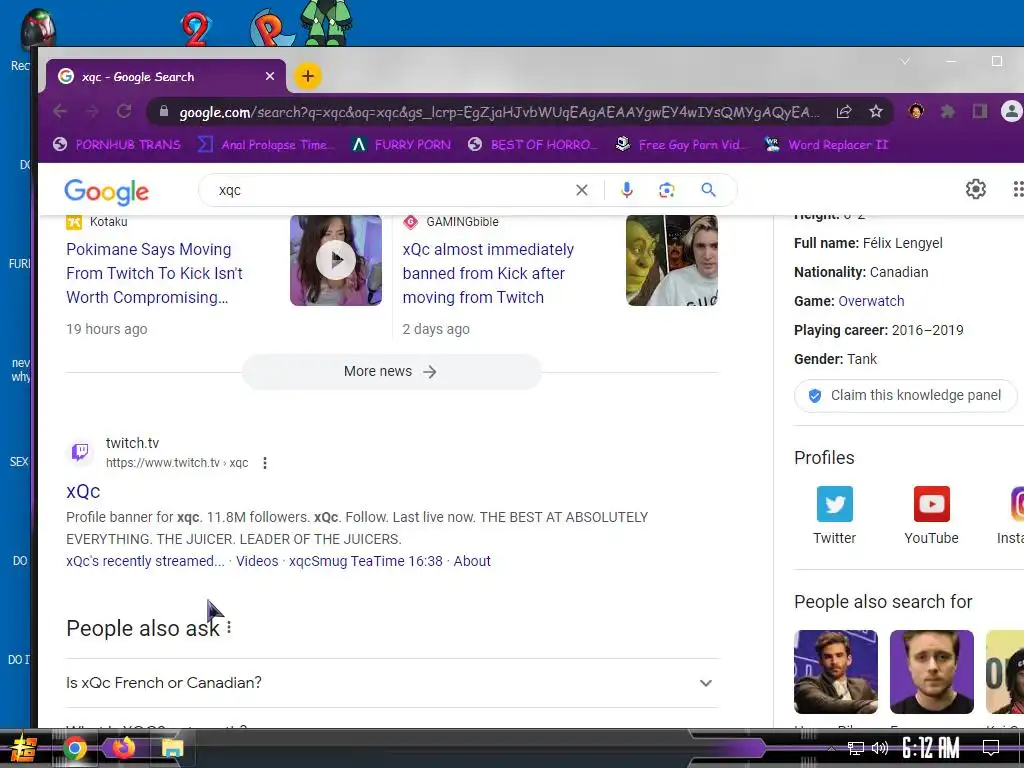The height and width of the screenshot is (768, 1024).
Task: Open File Explorer from taskbar
Action: click(x=172, y=748)
